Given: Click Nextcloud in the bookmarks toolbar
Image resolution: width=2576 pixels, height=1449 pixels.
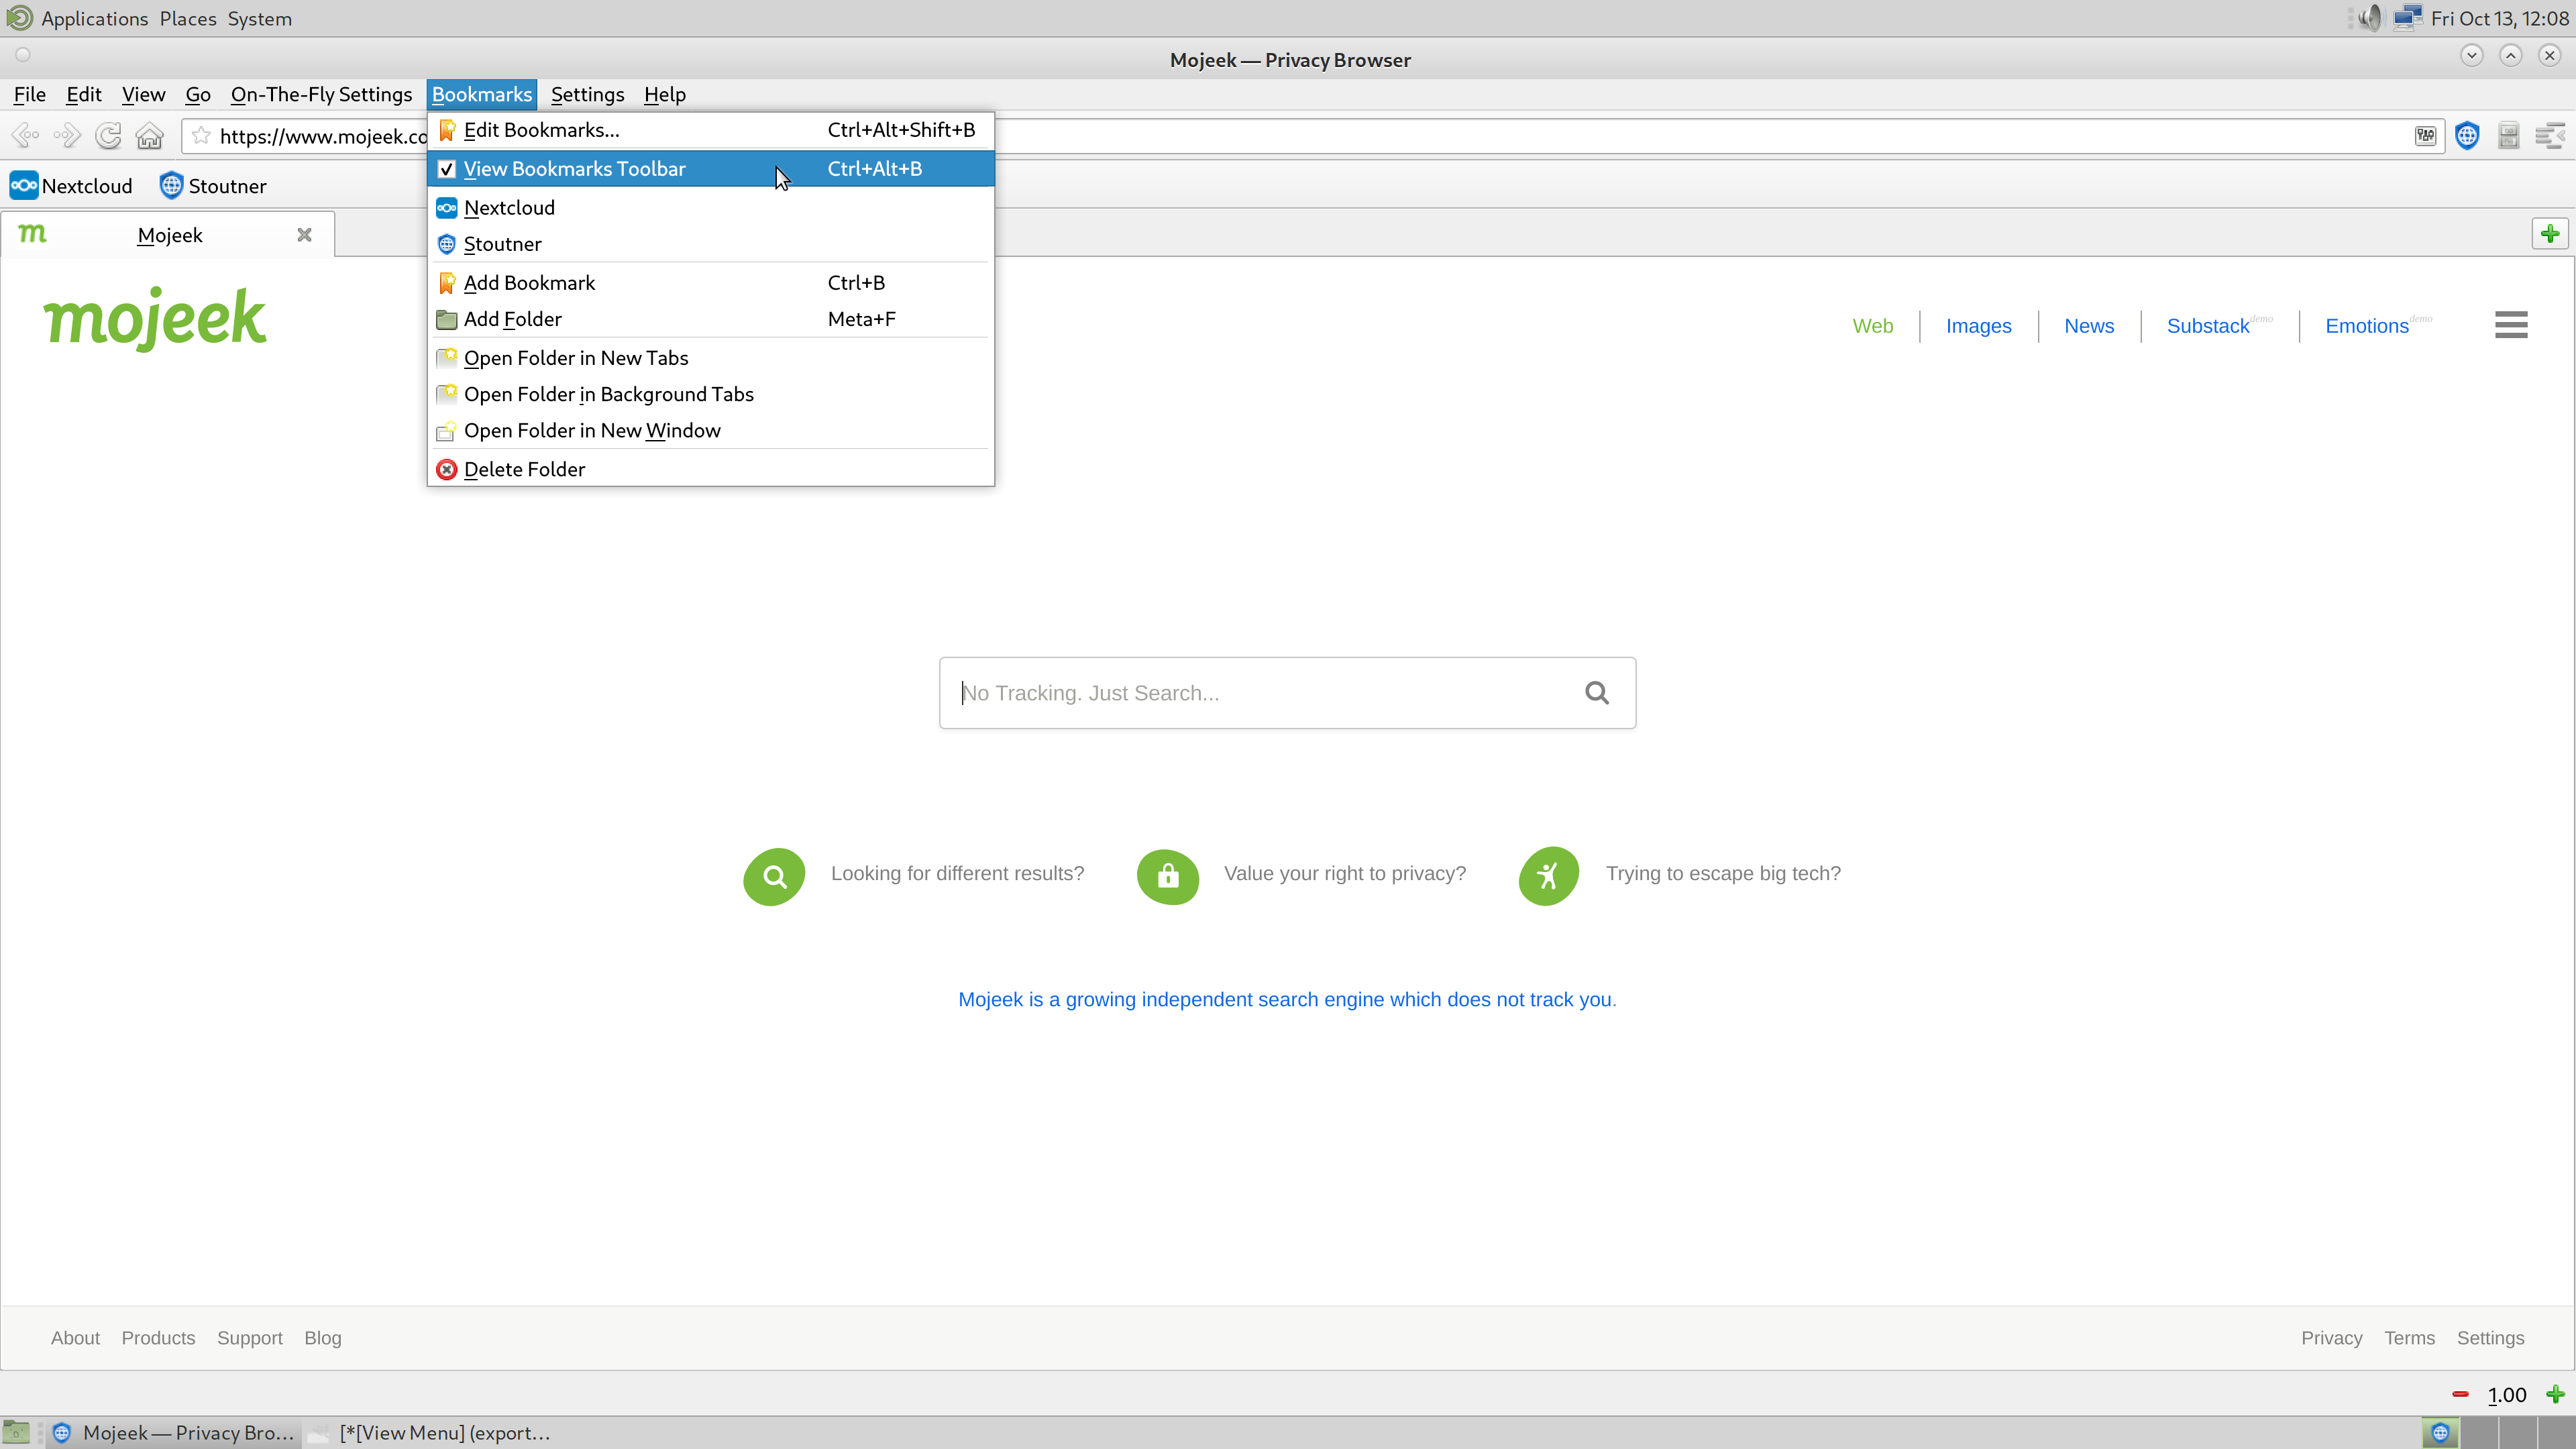Looking at the screenshot, I should pos(72,186).
